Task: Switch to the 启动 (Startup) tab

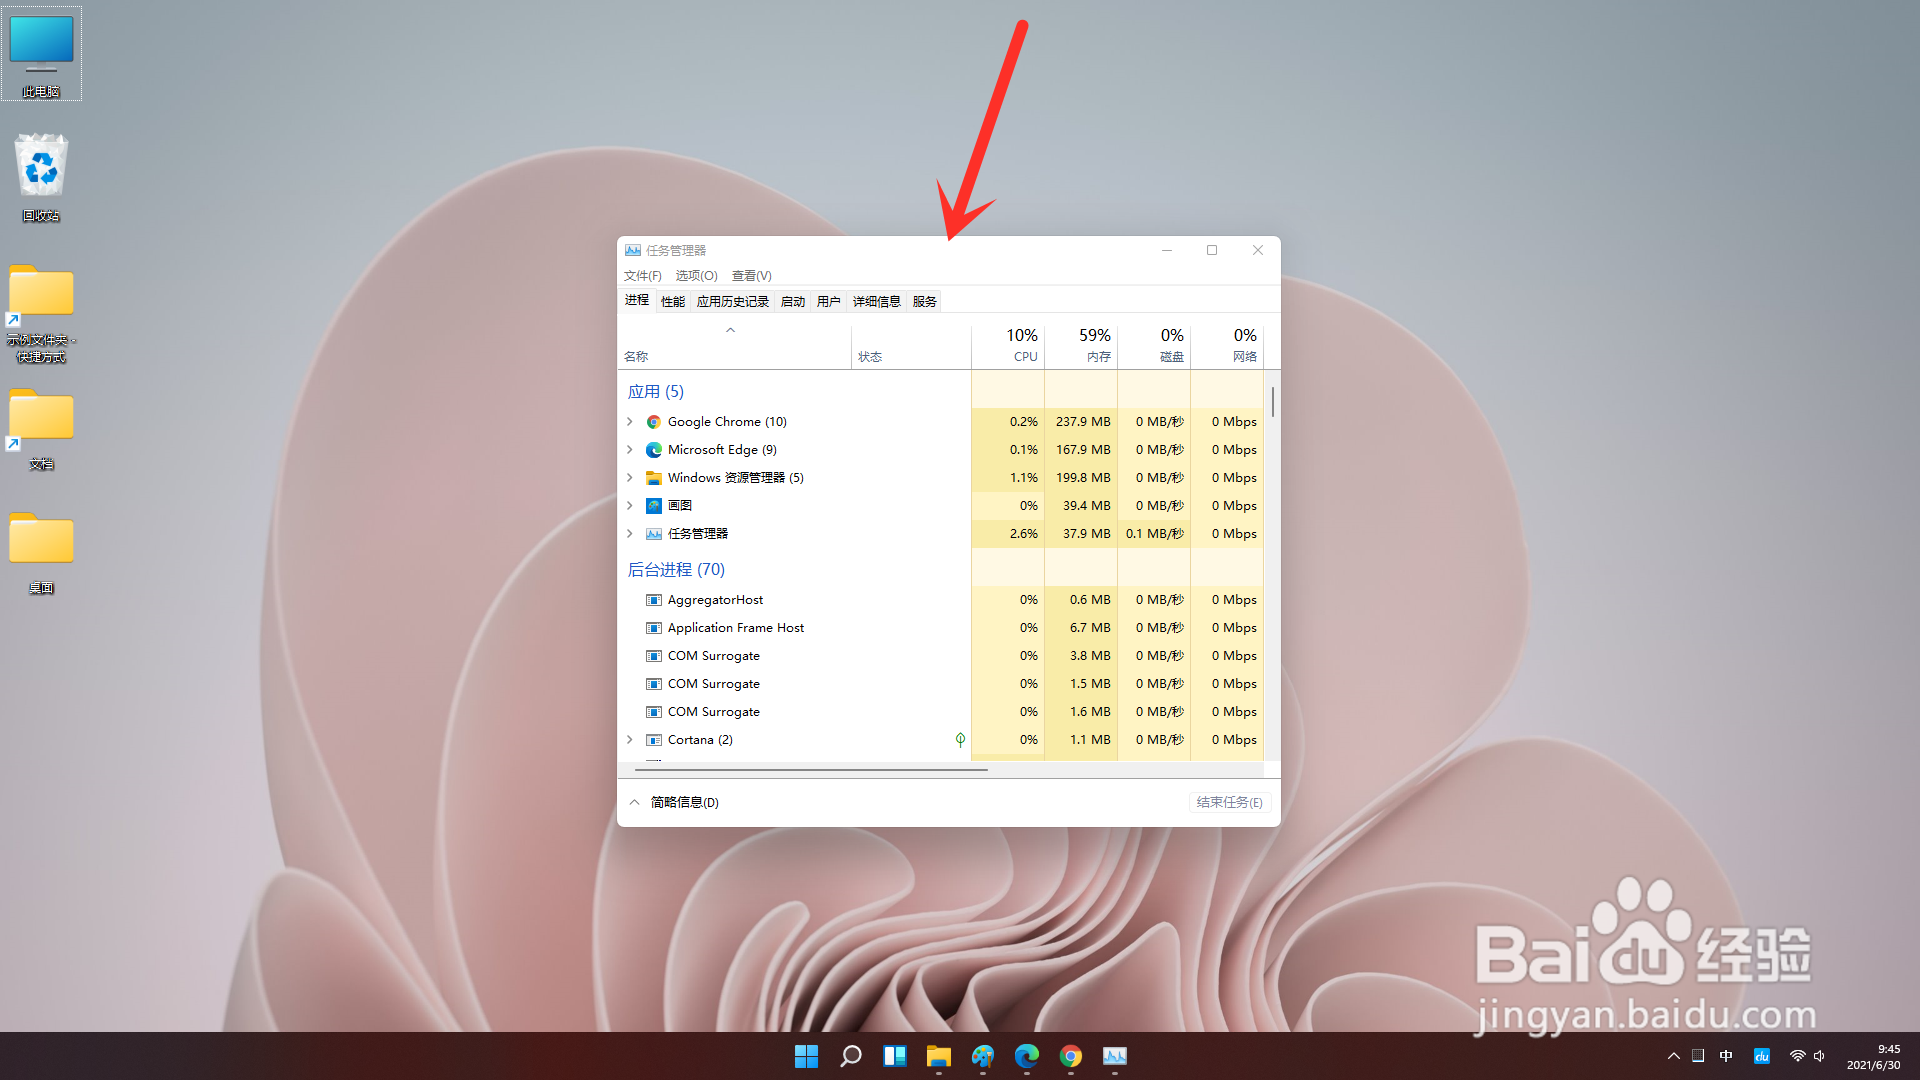Action: (792, 302)
